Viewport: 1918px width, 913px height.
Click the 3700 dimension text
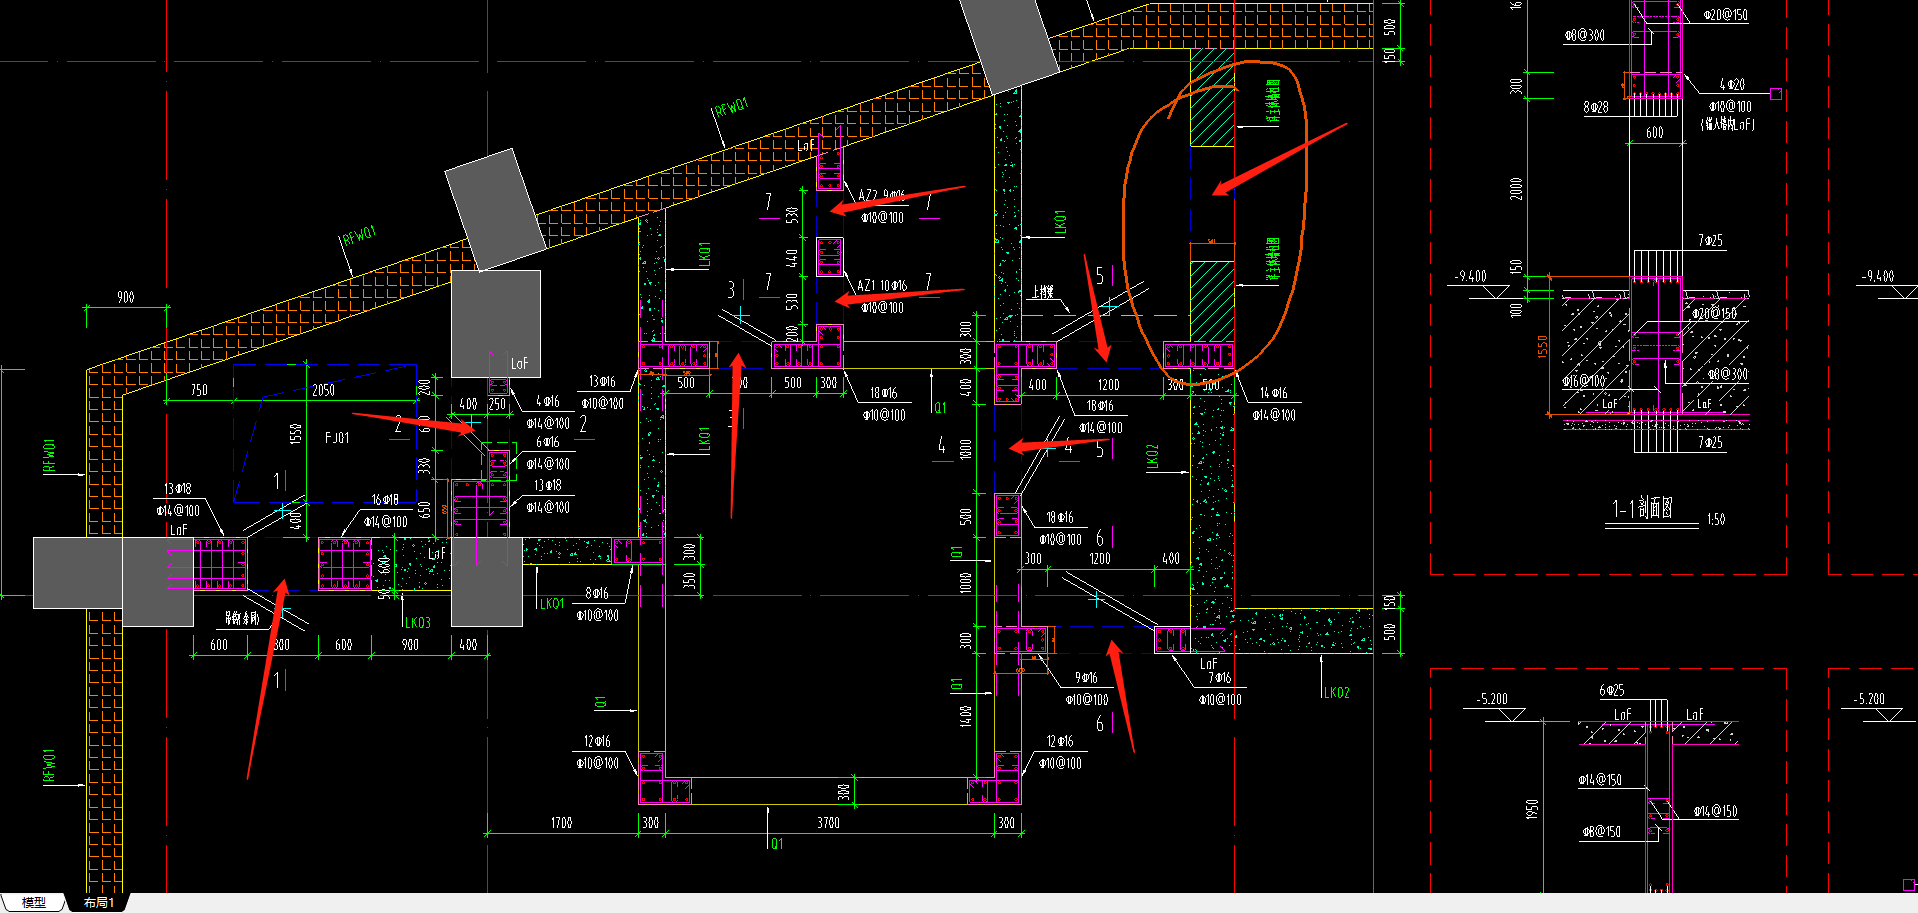click(x=828, y=823)
